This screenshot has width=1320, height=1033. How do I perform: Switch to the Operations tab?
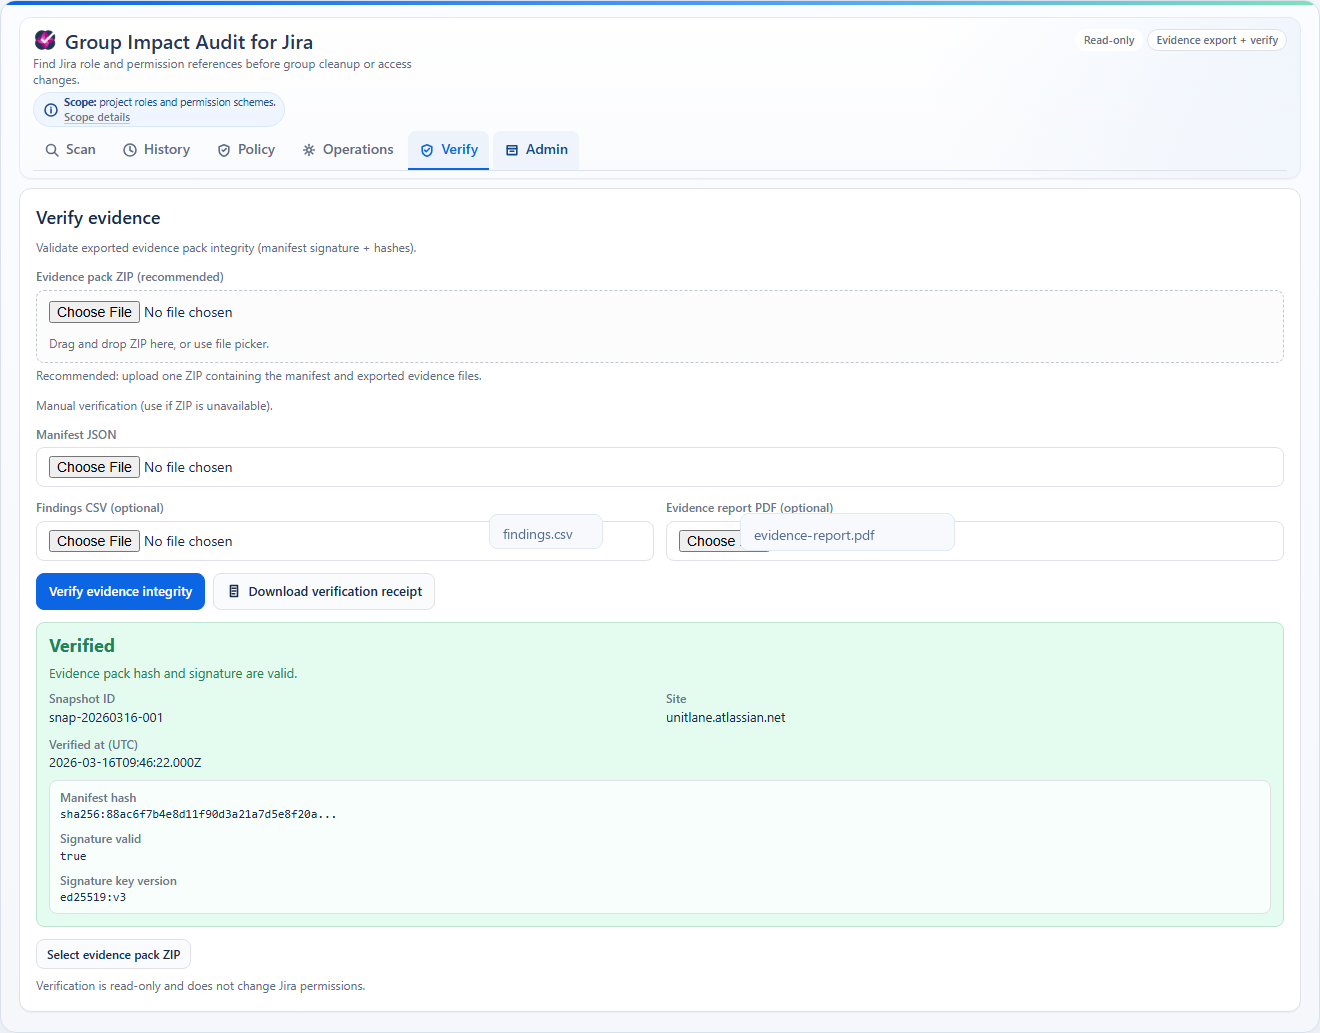pos(348,150)
